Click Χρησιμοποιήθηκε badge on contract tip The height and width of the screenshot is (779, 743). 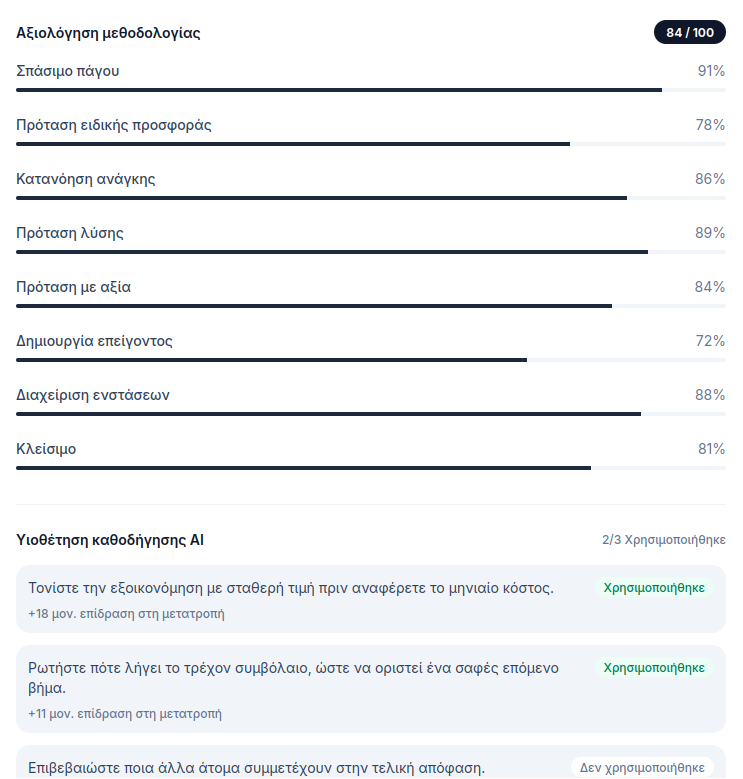pyautogui.click(x=654, y=668)
